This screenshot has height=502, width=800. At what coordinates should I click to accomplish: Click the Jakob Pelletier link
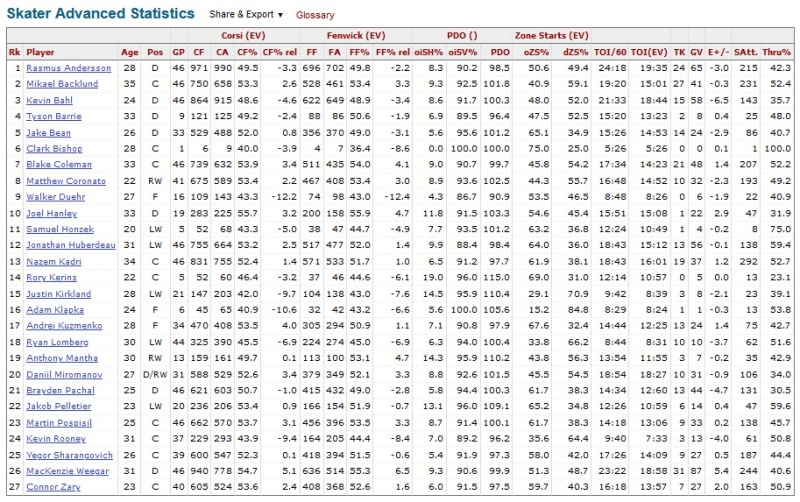point(59,406)
